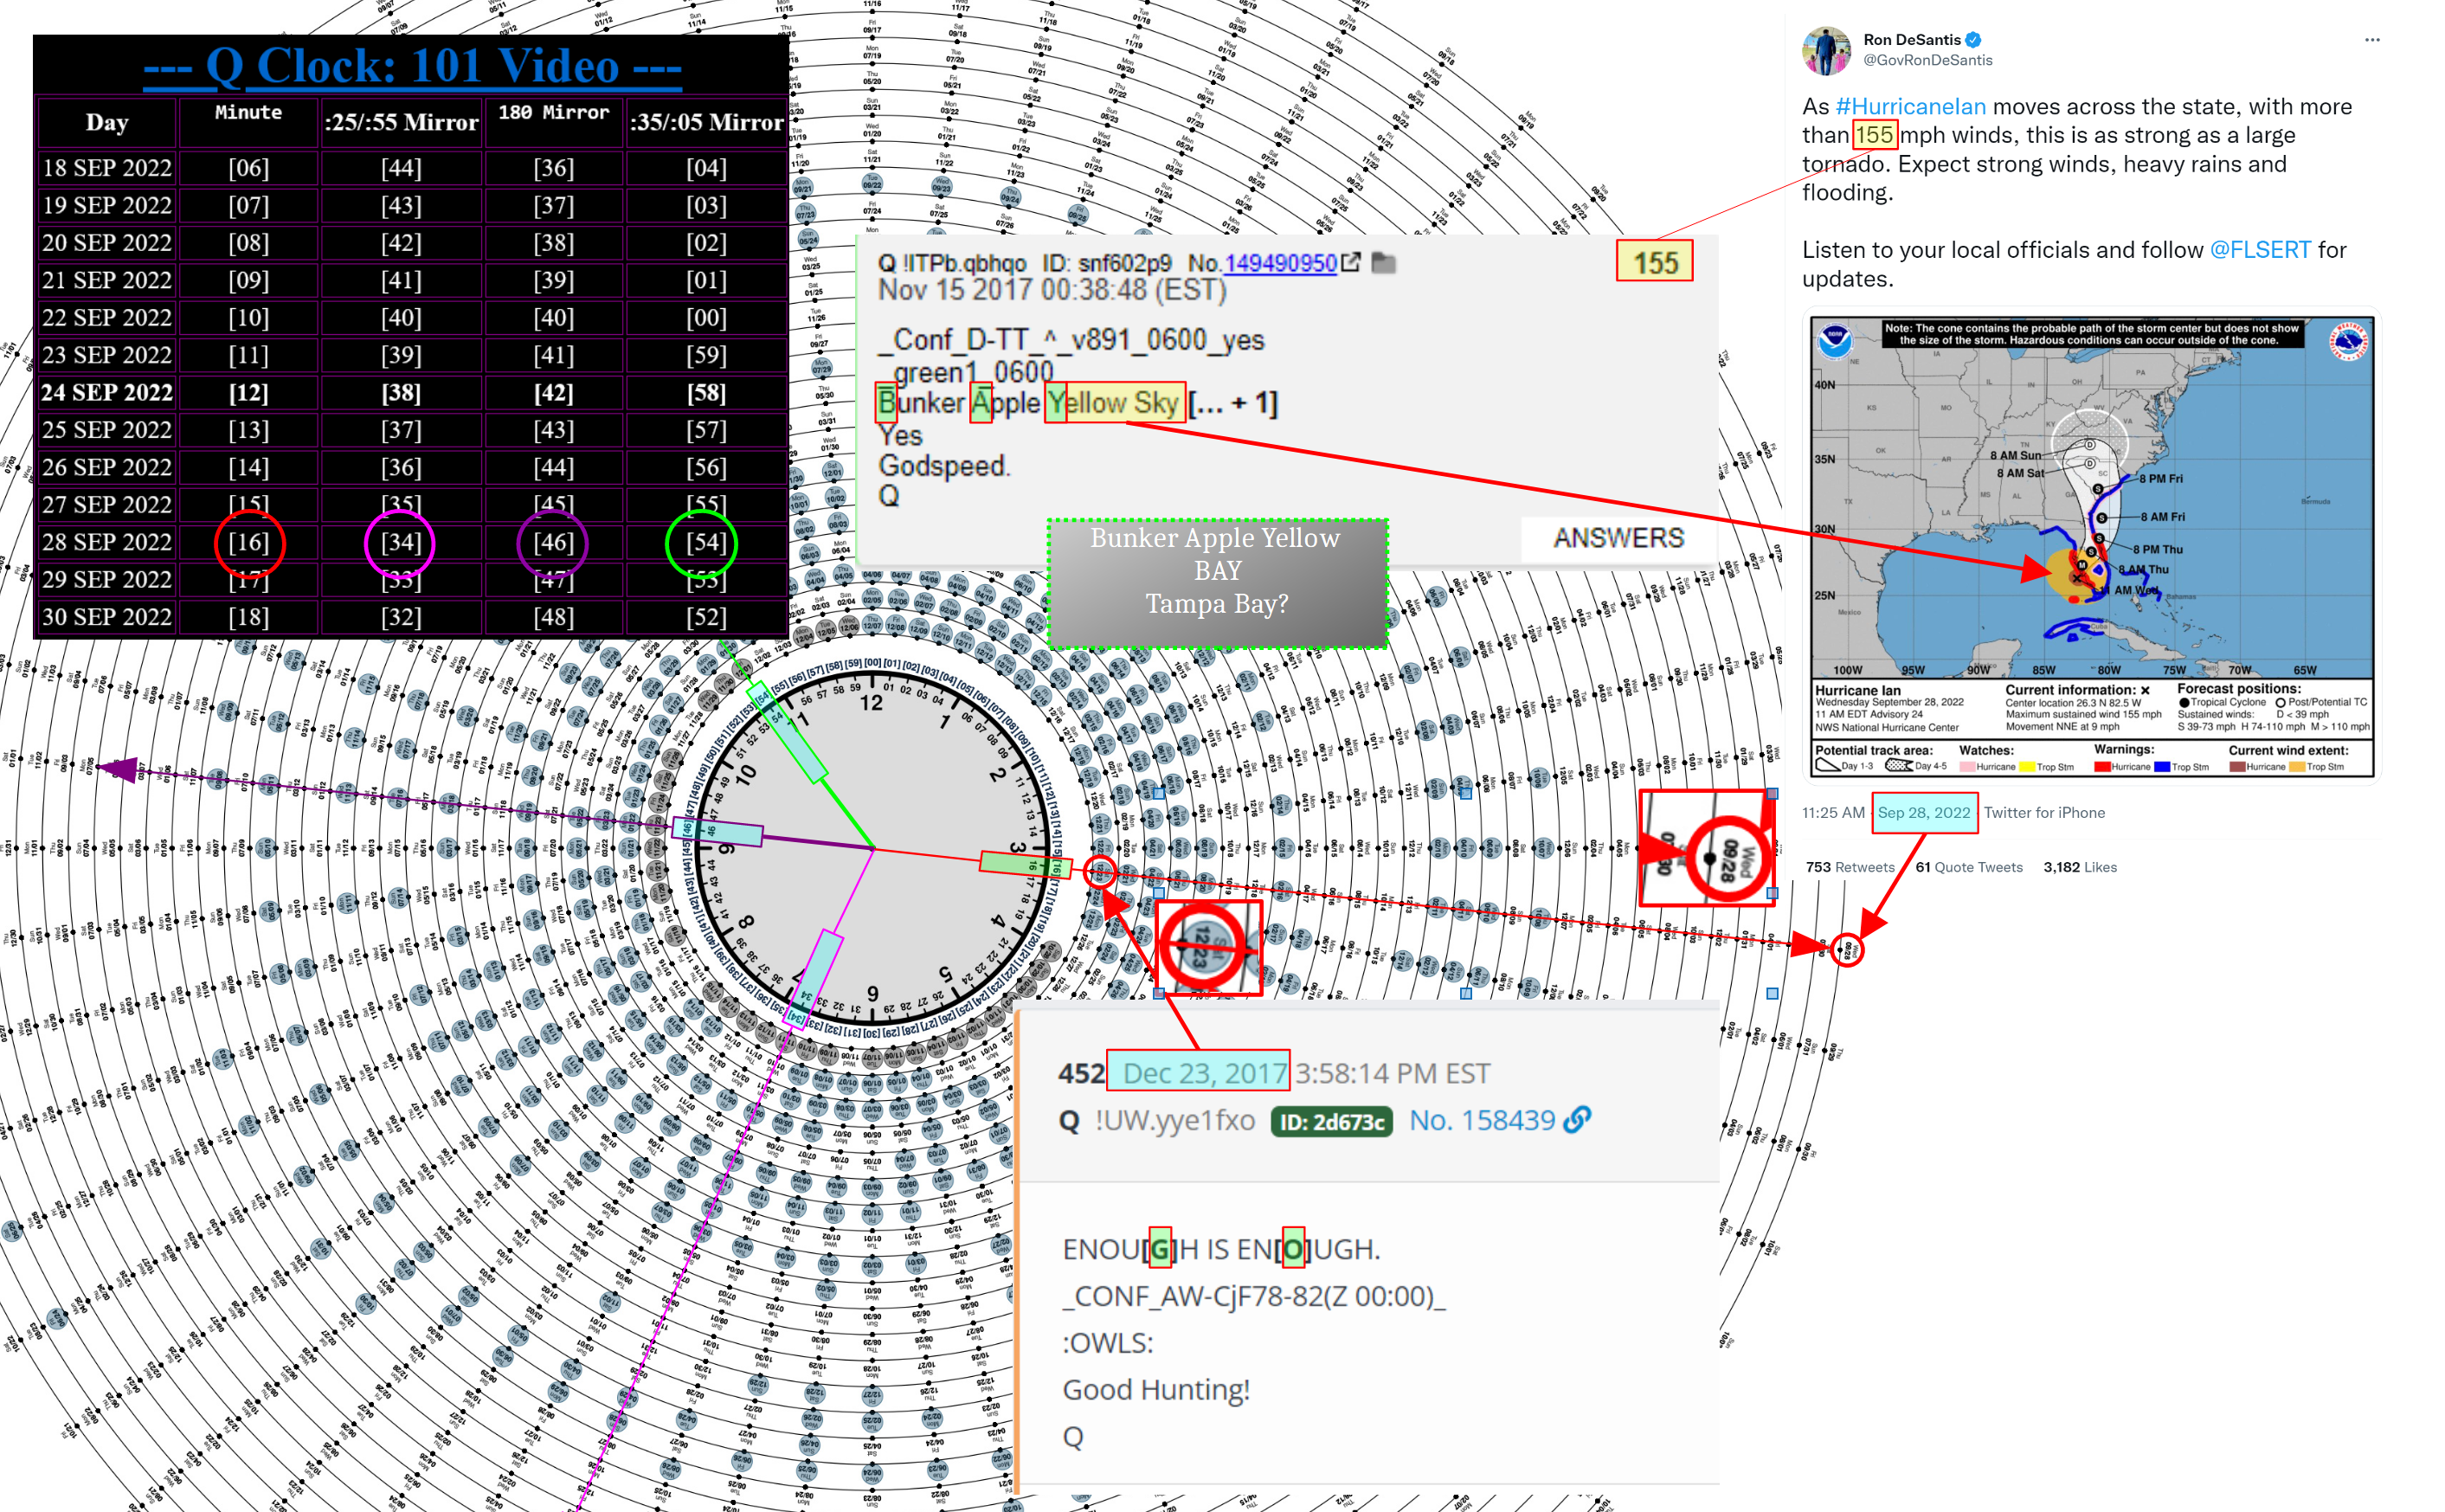Click the large '12' on the clock face
Image resolution: width=2445 pixels, height=1512 pixels.
(x=872, y=703)
